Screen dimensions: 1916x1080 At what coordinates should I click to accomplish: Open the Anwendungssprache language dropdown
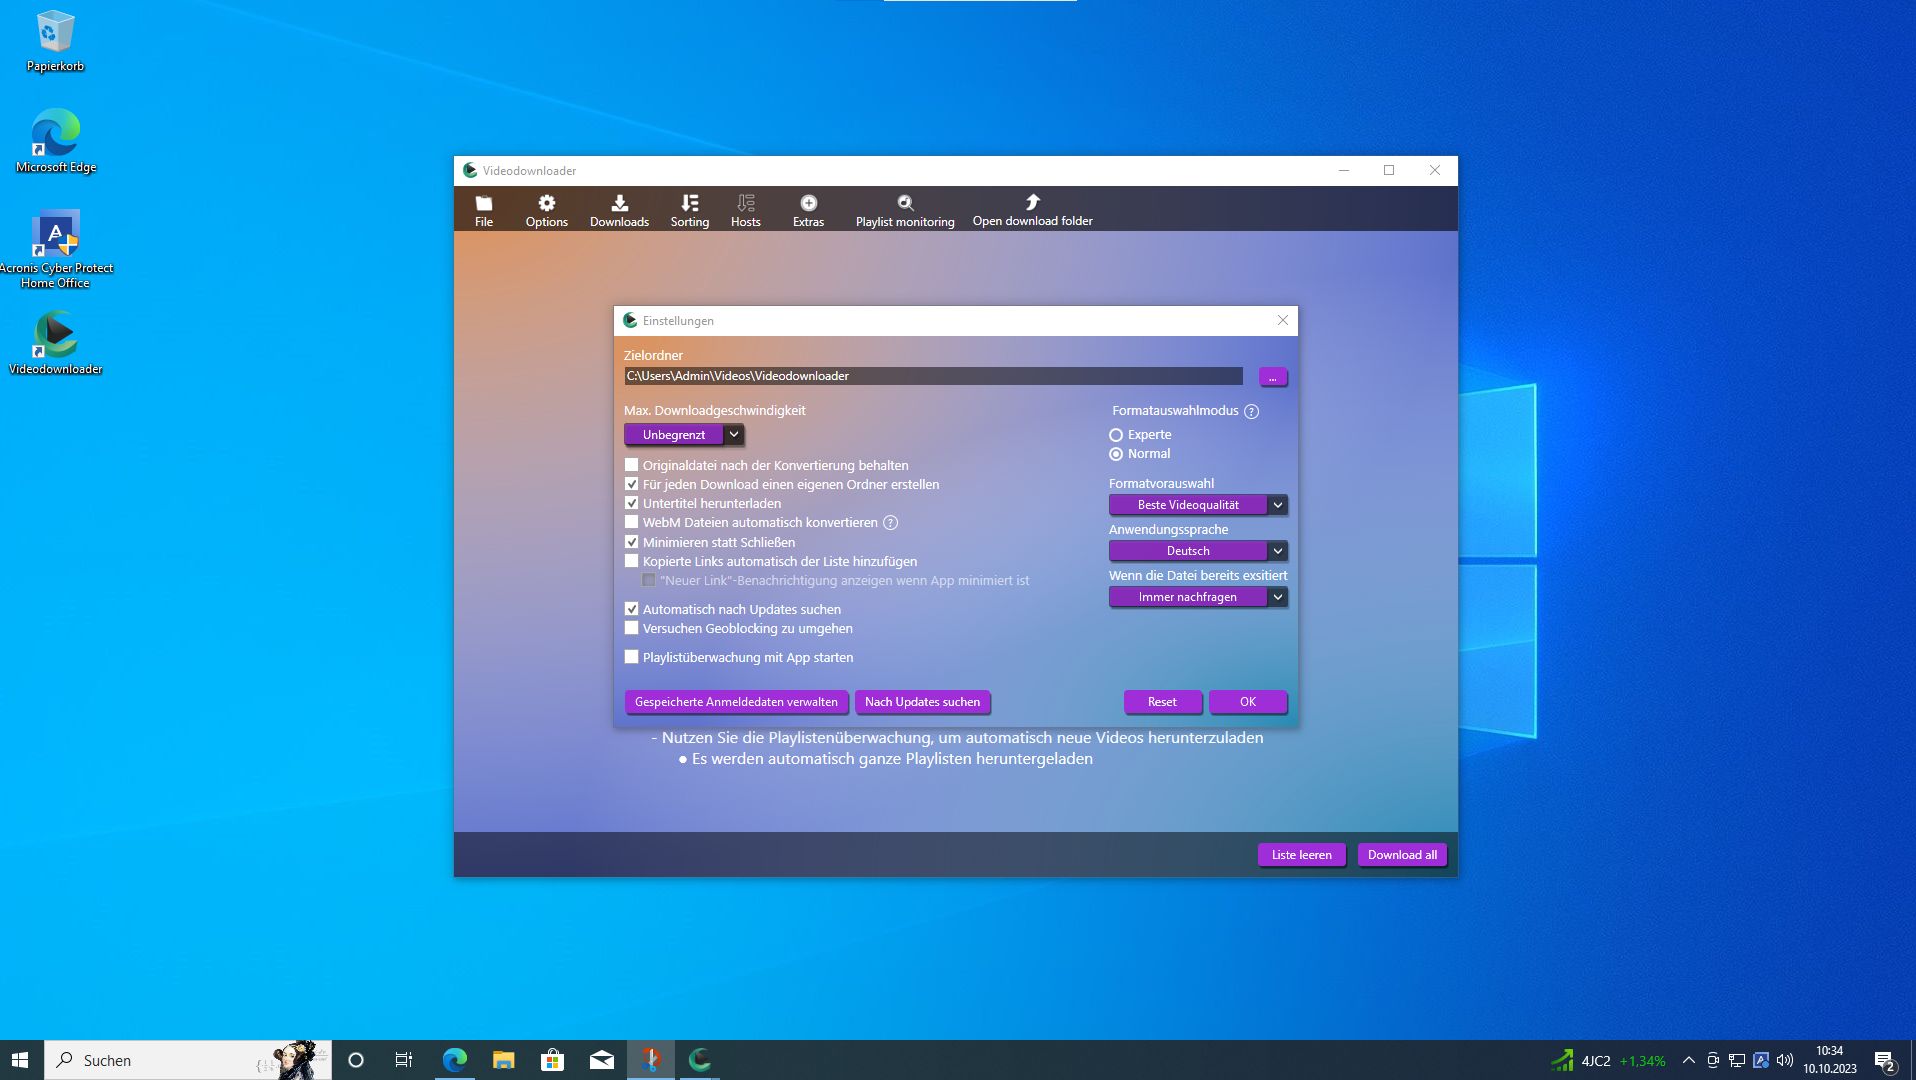(1277, 551)
